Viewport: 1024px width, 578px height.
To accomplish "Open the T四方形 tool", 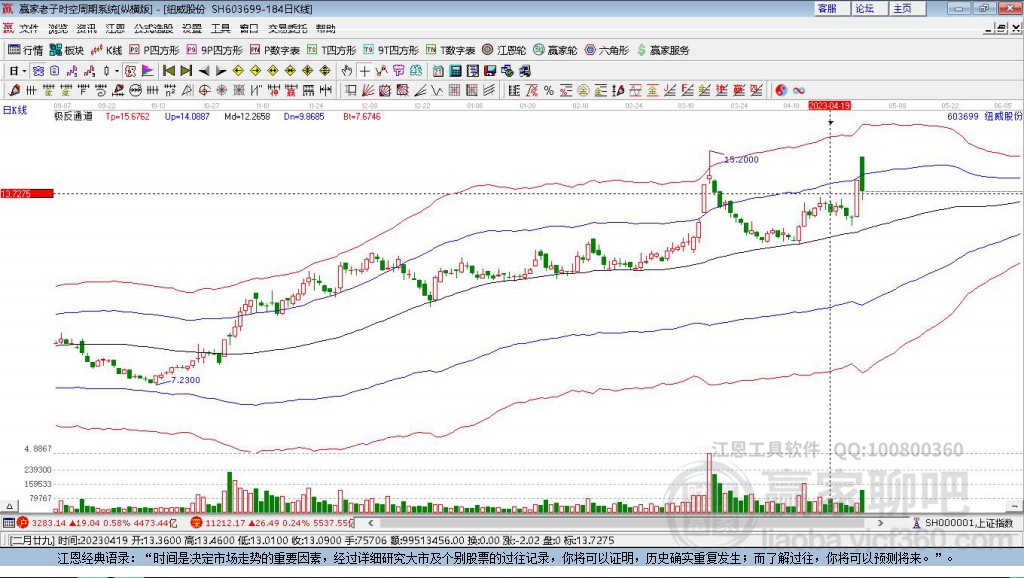I will coord(332,50).
